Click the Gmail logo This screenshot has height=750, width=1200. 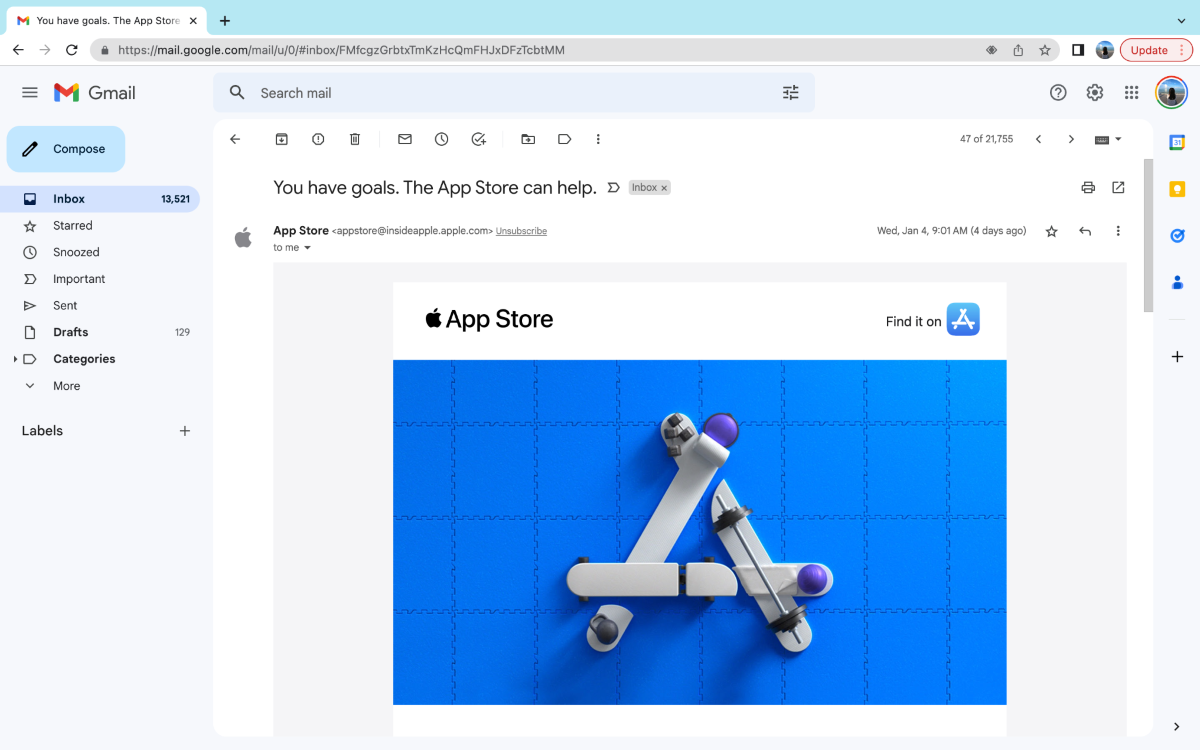95,92
